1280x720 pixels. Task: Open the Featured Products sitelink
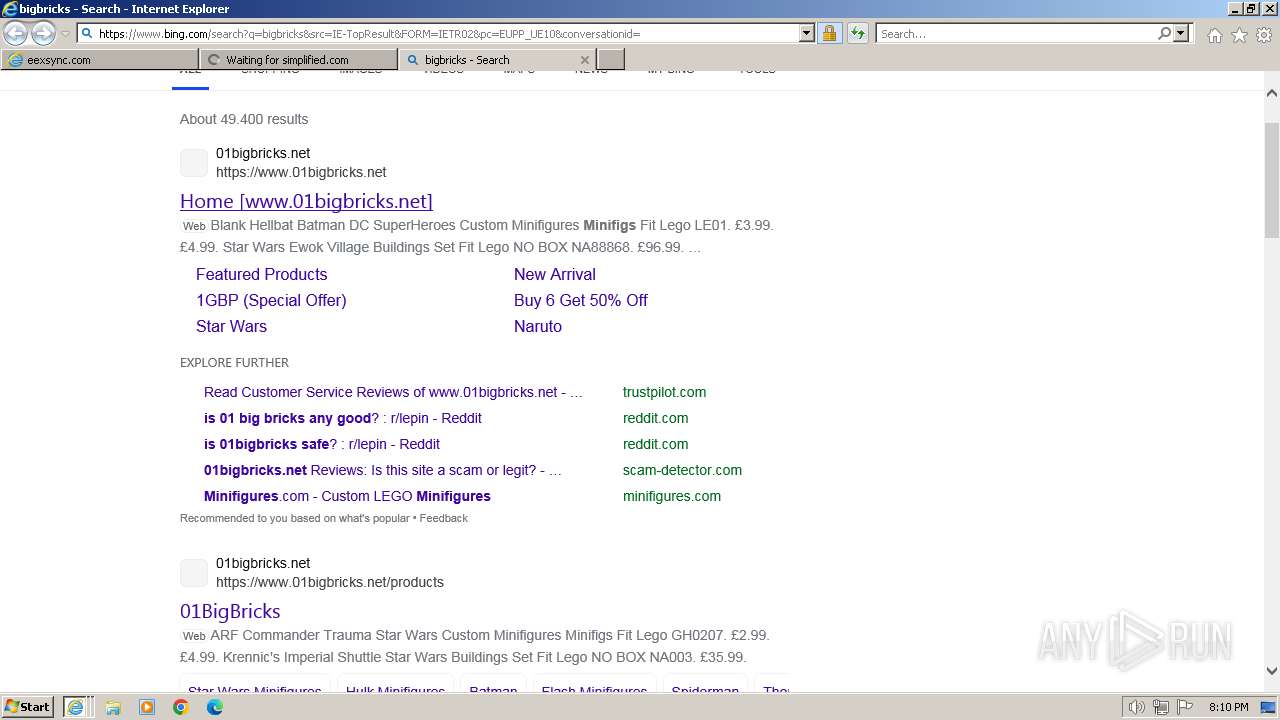coord(262,274)
